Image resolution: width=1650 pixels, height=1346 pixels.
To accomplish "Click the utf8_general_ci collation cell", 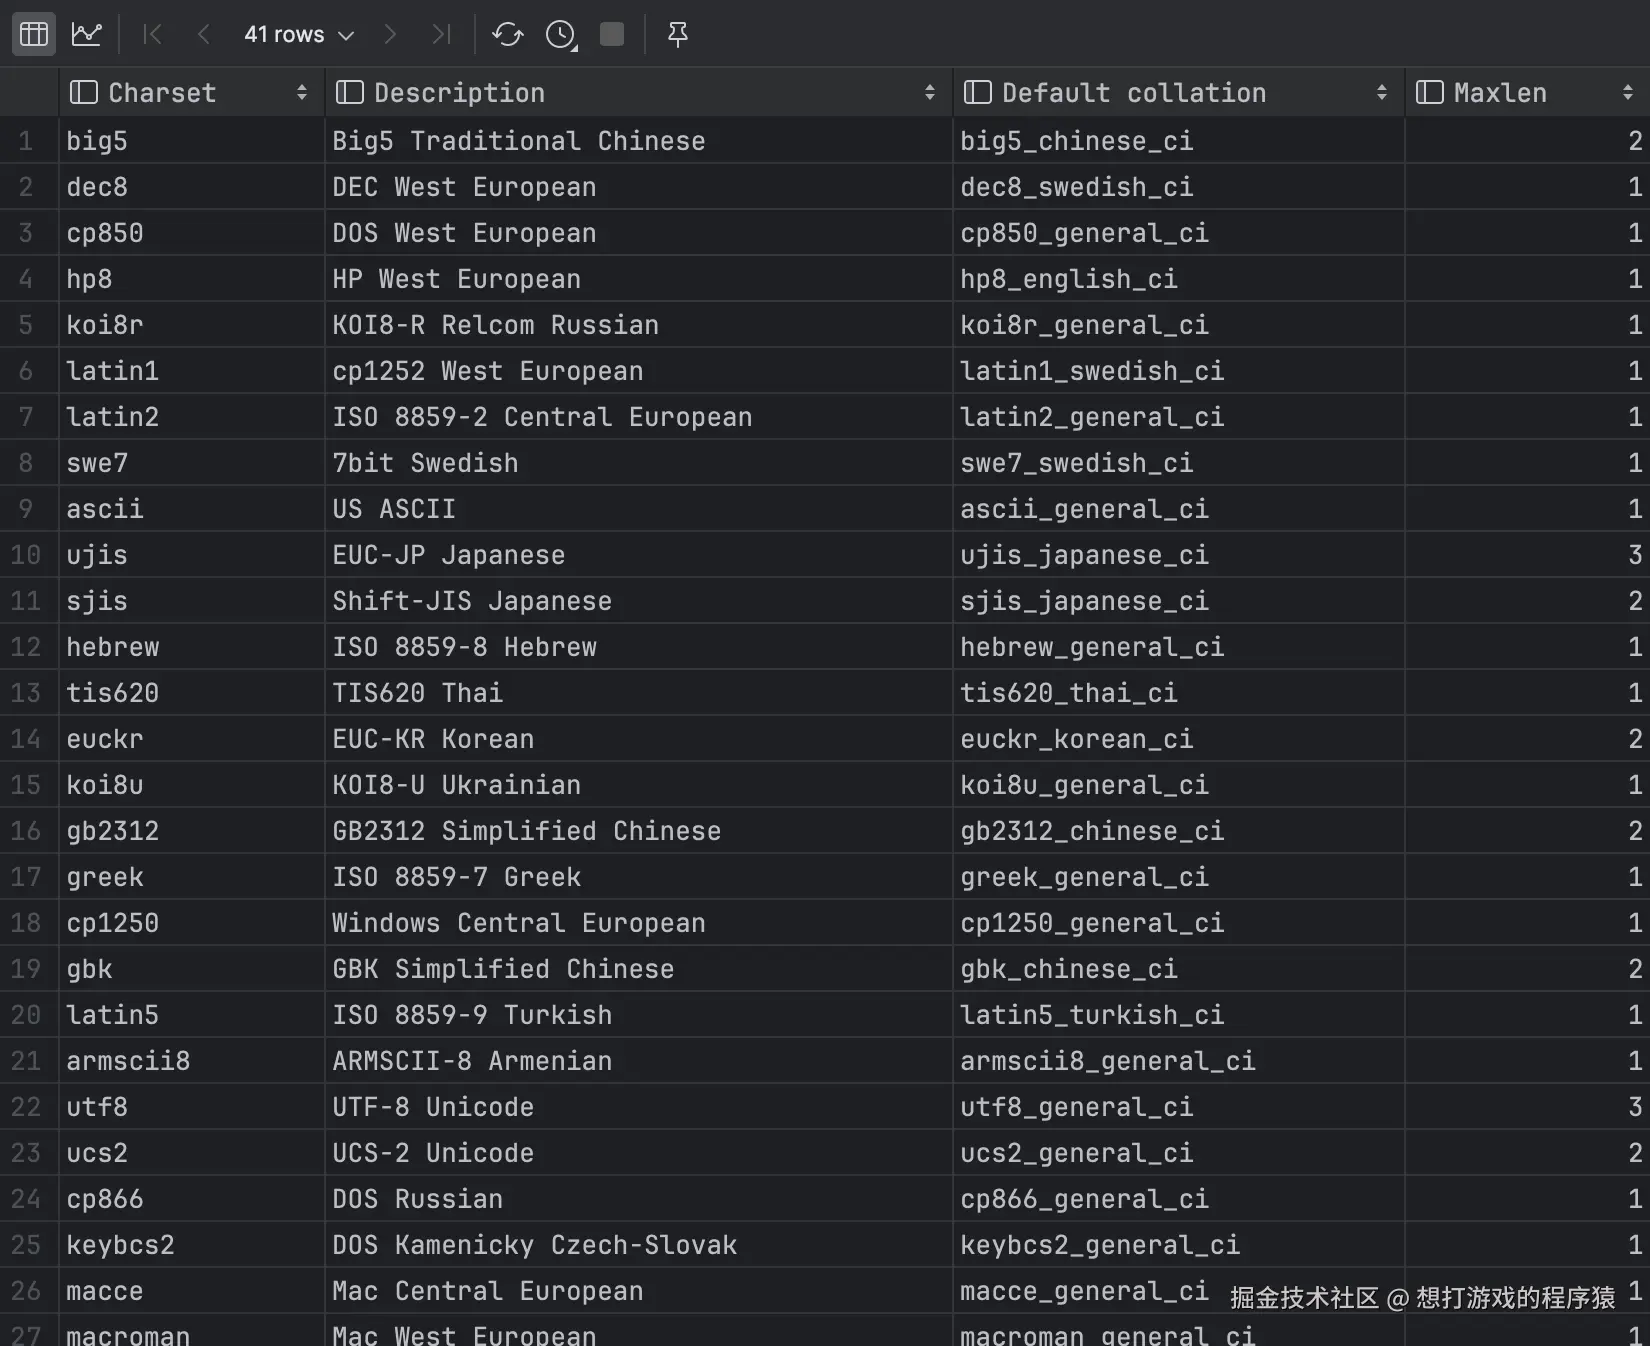I will point(1076,1107).
